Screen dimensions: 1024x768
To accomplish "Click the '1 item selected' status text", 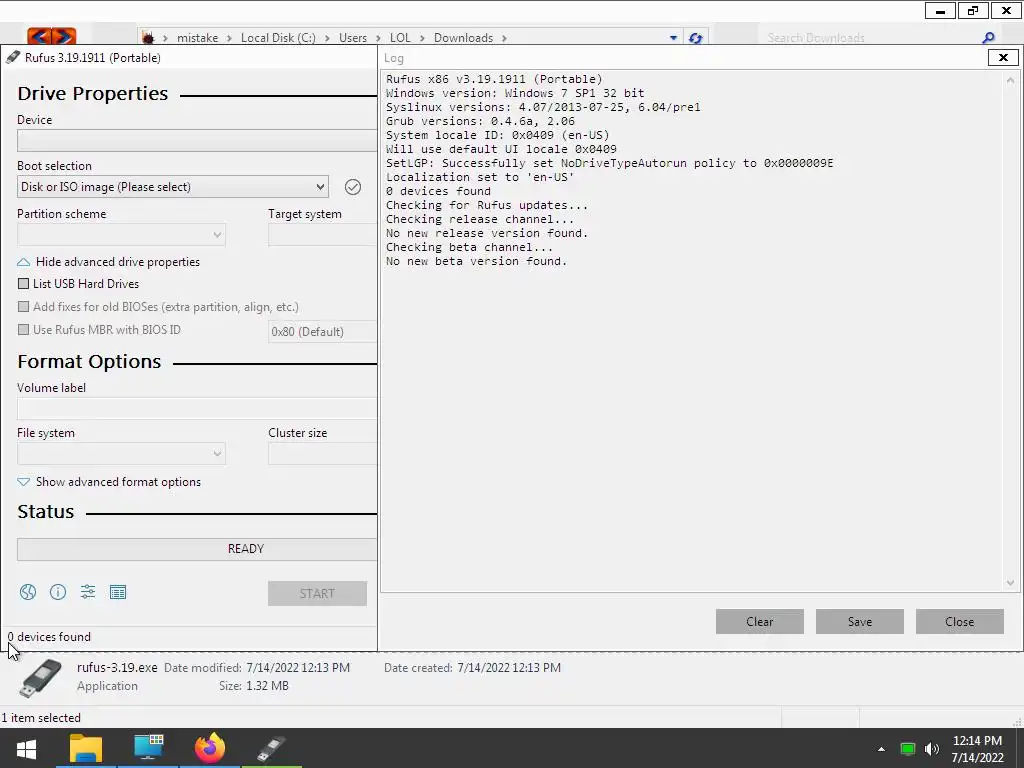I will (x=41, y=718).
